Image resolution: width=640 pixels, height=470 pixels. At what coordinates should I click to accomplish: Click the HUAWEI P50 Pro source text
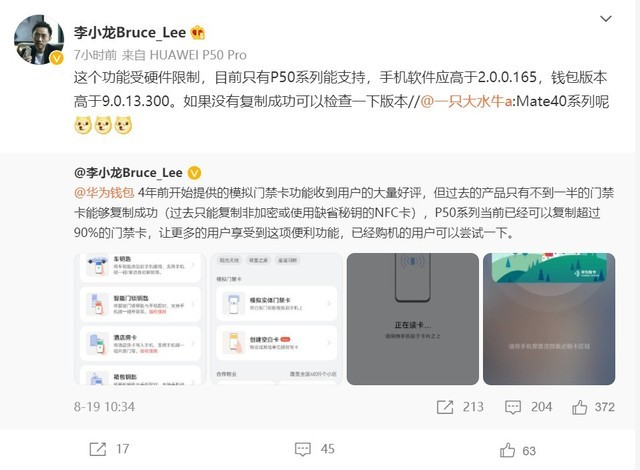198,55
